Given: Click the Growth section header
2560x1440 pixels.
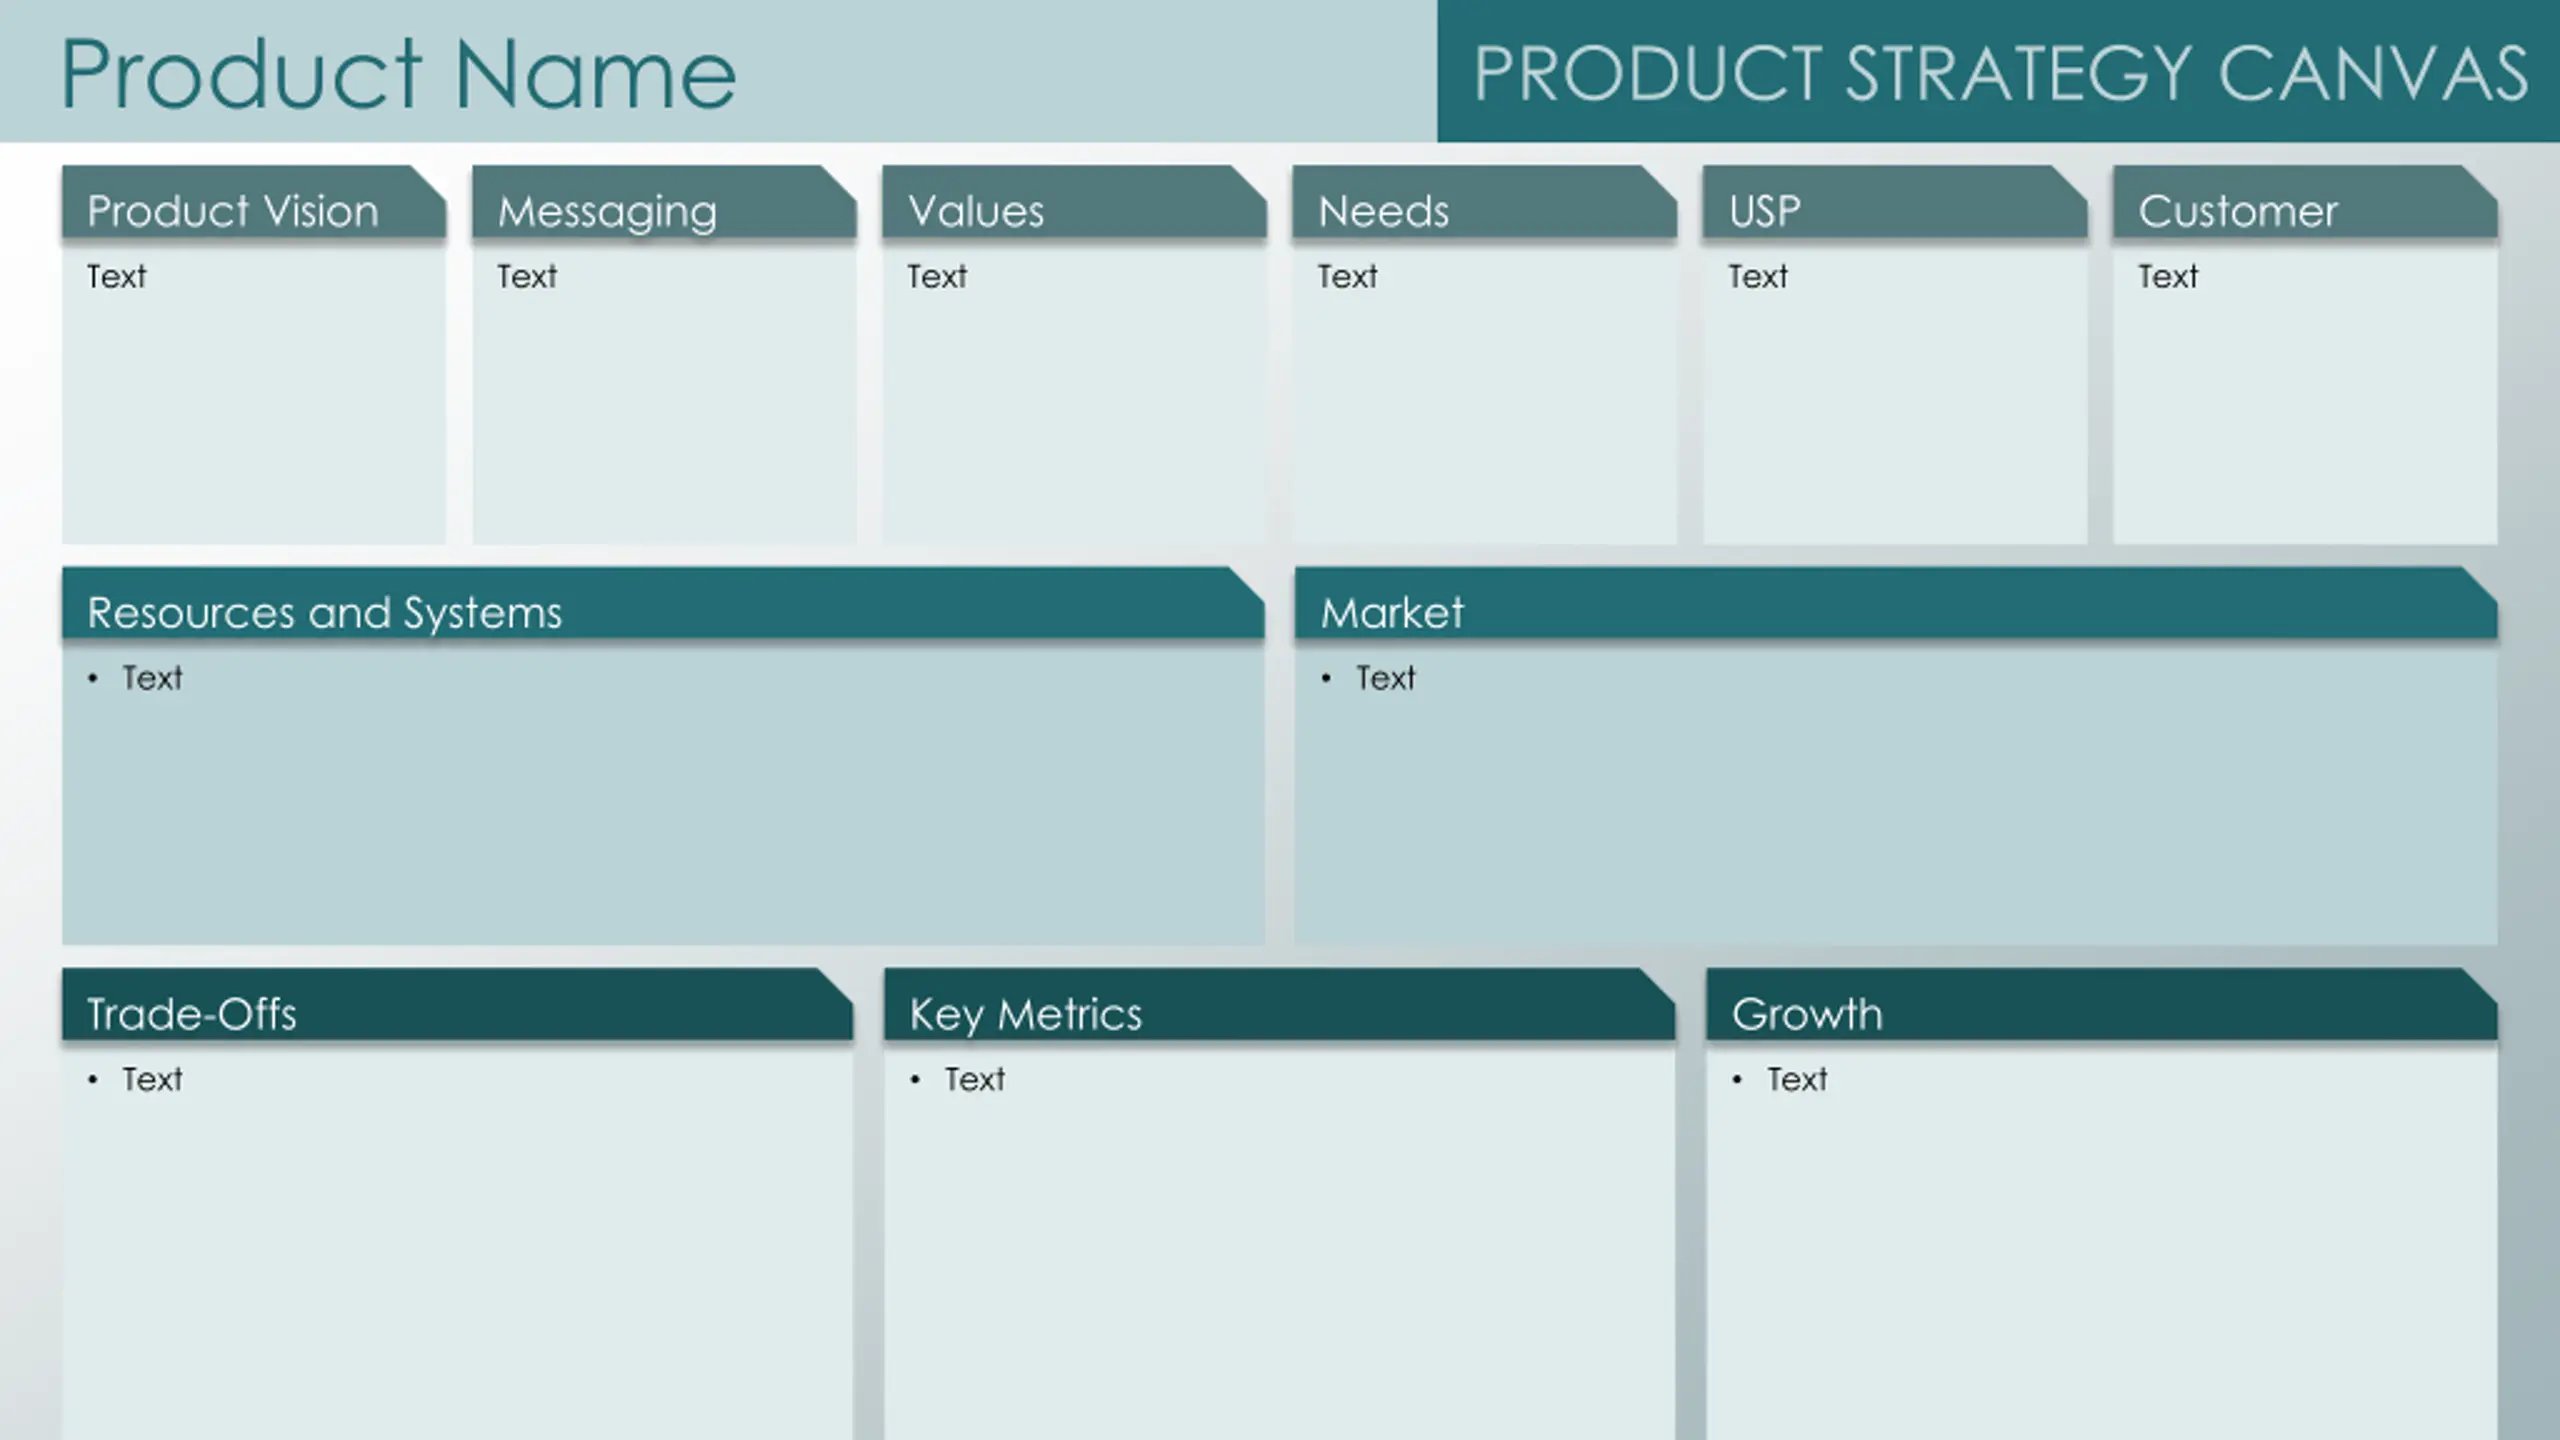Looking at the screenshot, I should pyautogui.click(x=1807, y=1013).
